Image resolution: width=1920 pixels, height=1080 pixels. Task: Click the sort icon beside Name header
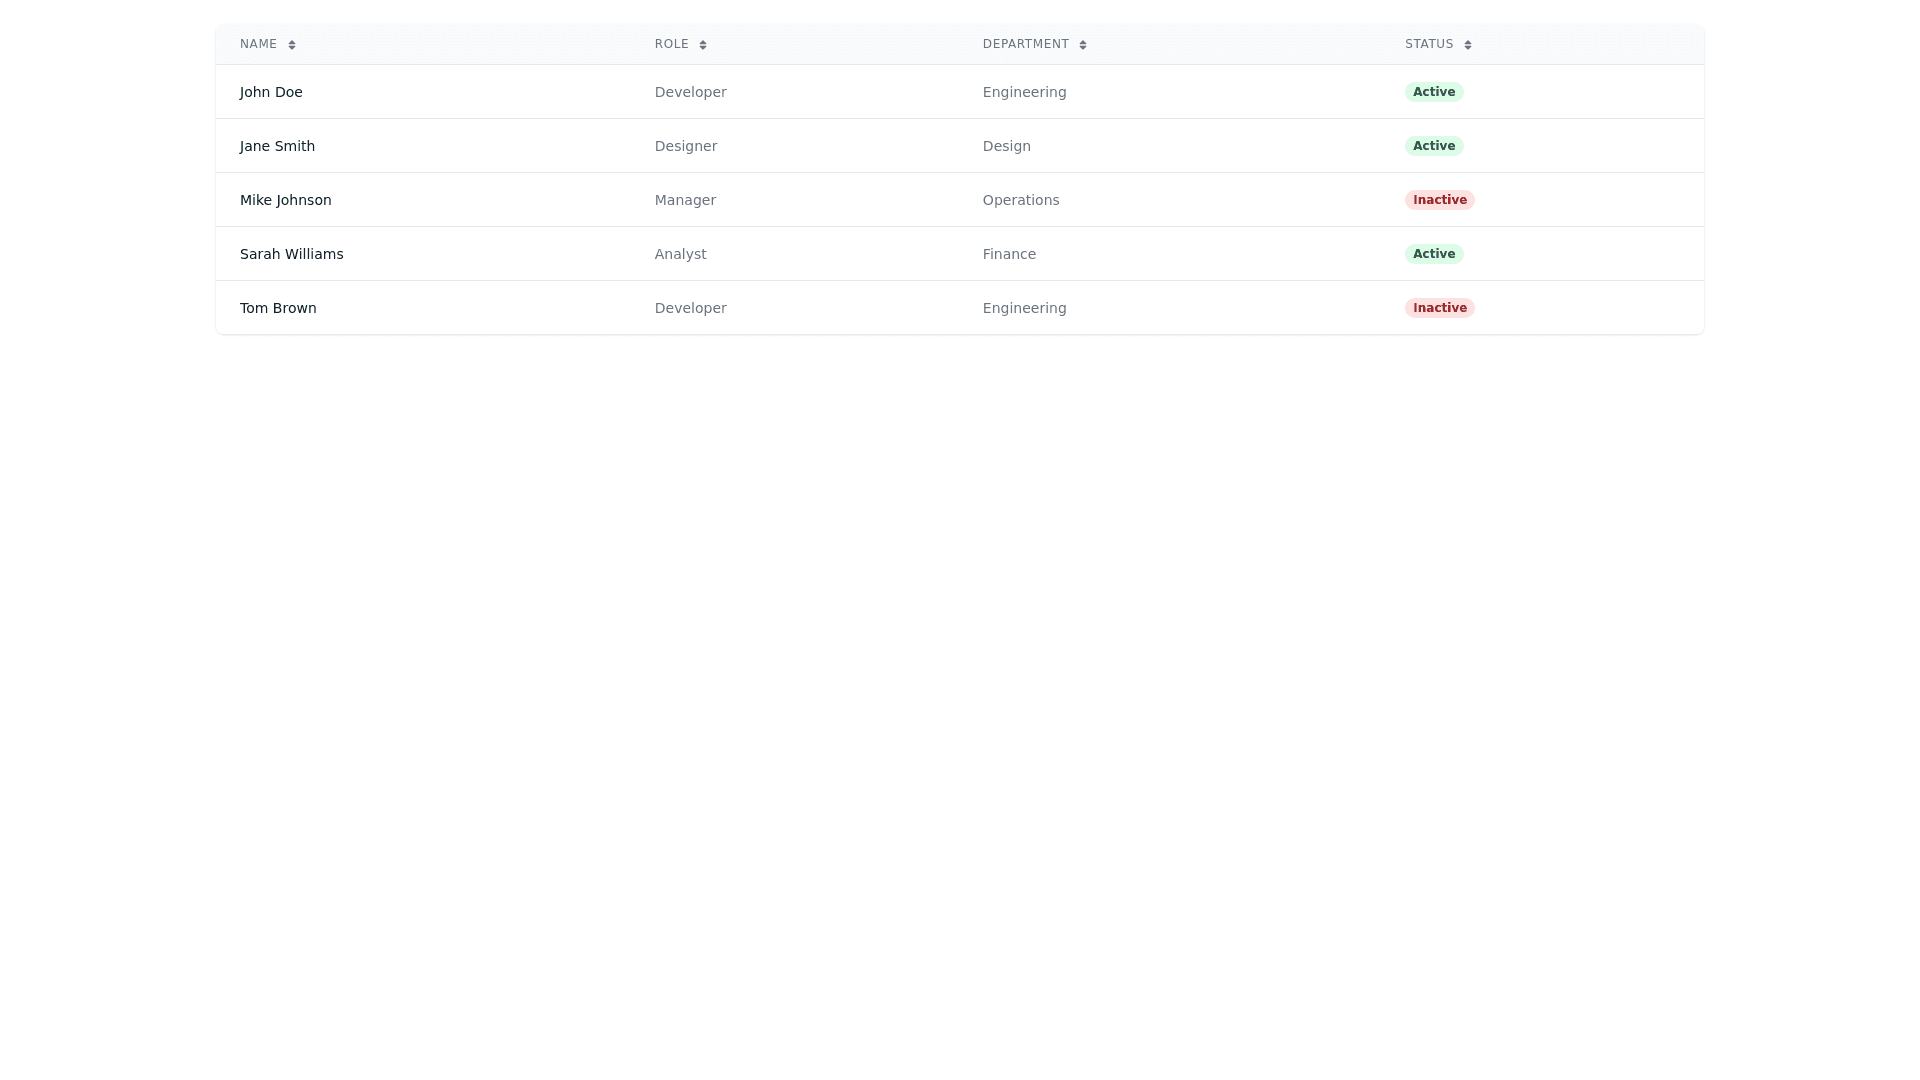292,45
